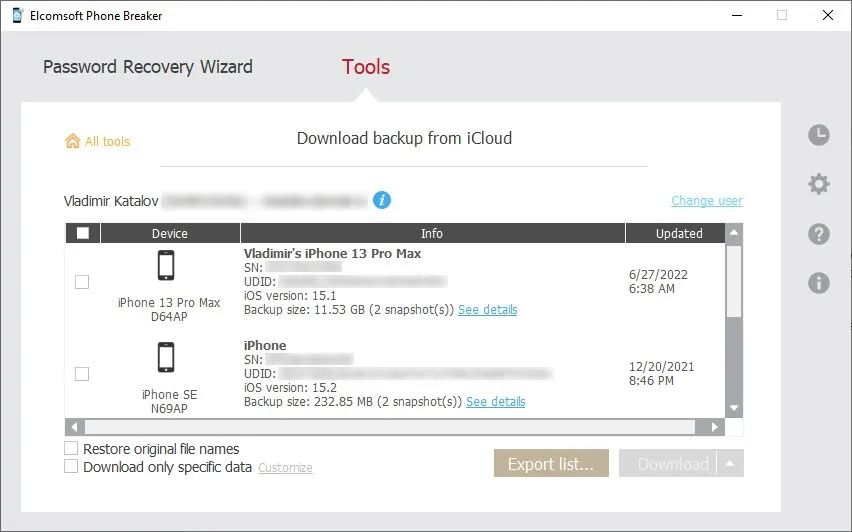Sort by the Device column header

pyautogui.click(x=170, y=233)
